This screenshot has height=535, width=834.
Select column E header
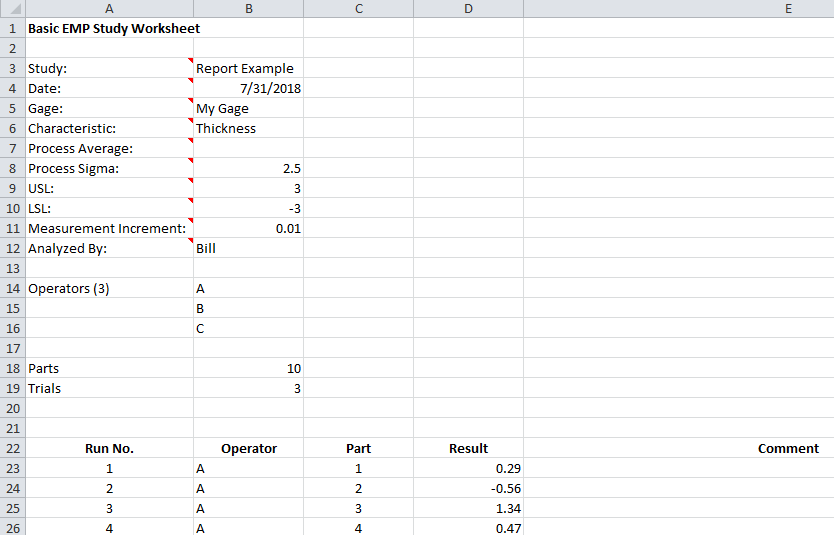(x=679, y=9)
